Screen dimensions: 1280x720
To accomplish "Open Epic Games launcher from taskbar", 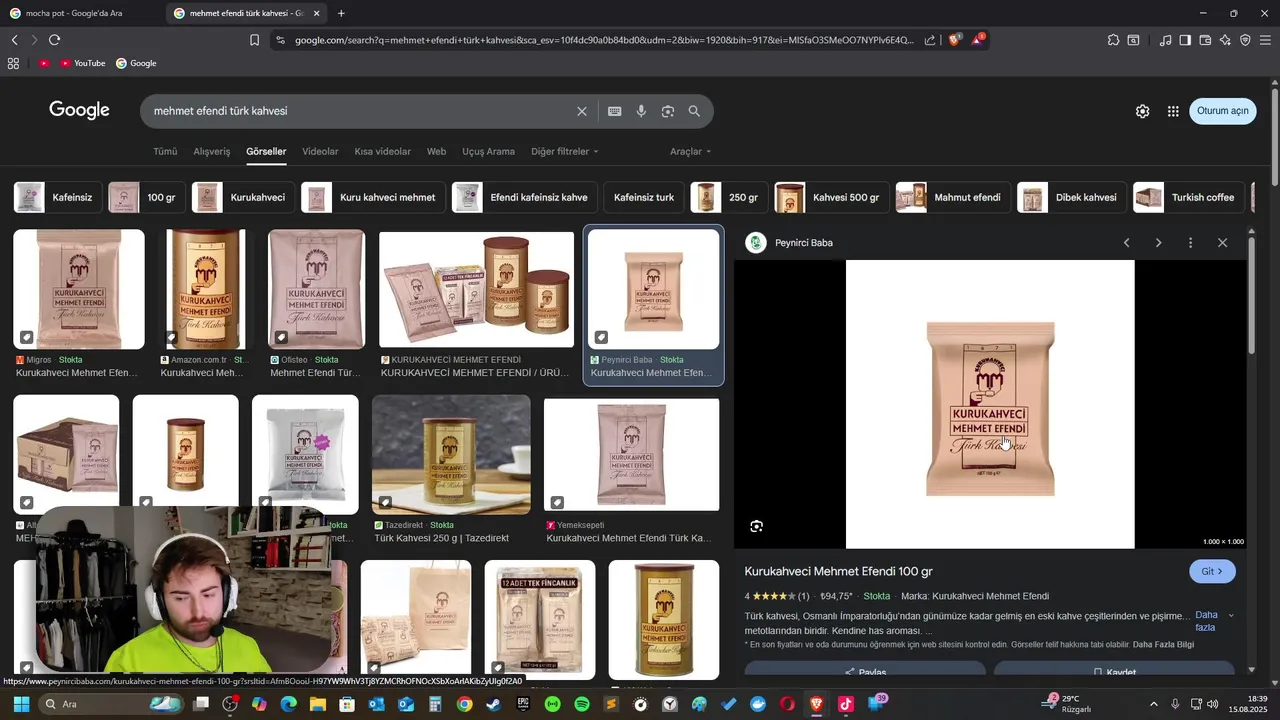I will (x=523, y=704).
